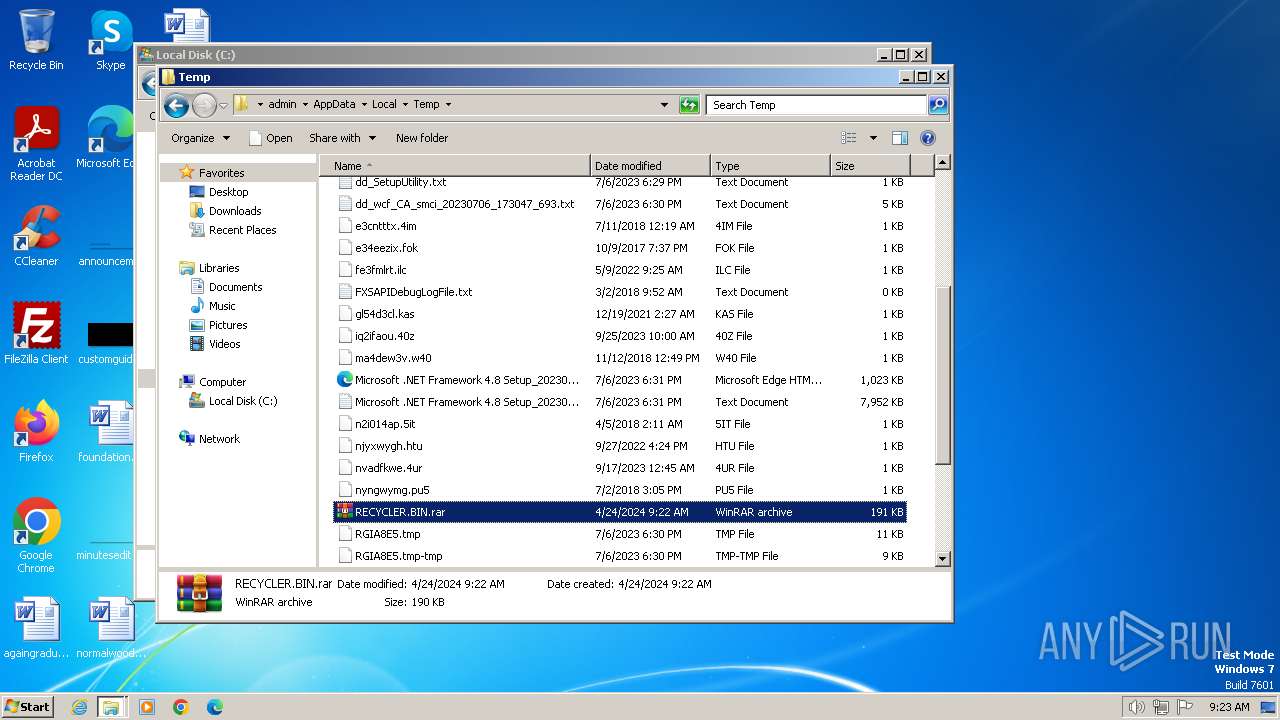1280x720 pixels.
Task: Select Videos library
Action: (224, 344)
